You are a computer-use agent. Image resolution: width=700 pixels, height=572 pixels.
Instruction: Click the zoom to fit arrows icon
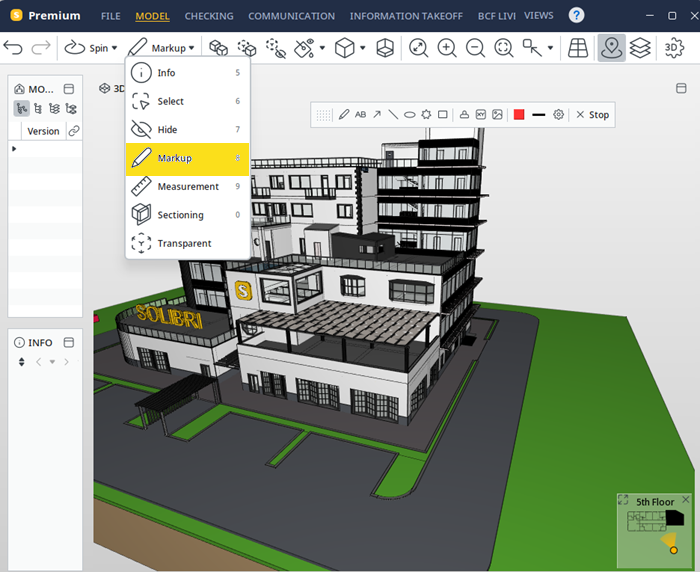pyautogui.click(x=418, y=48)
